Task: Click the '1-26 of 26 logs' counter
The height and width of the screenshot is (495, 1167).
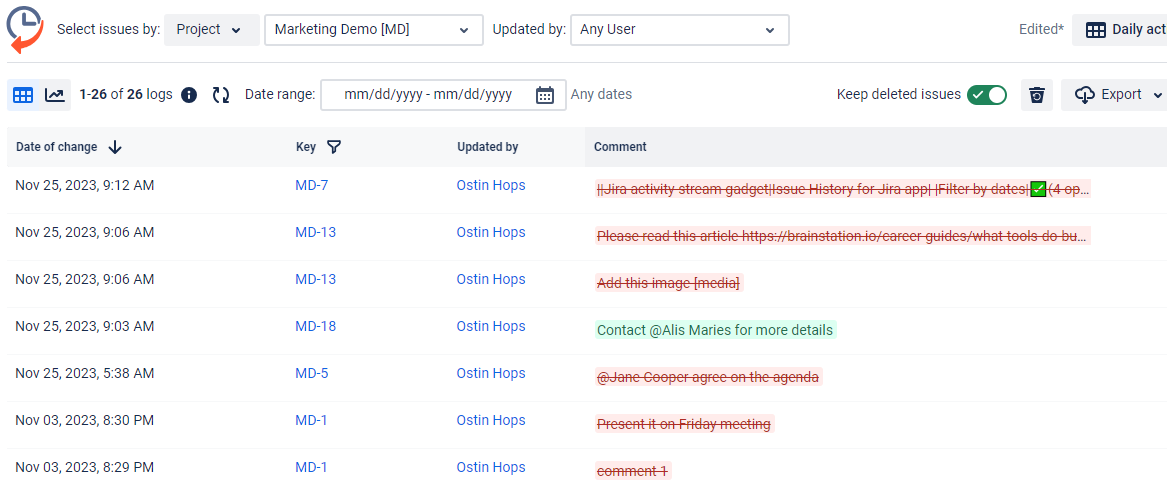Action: [126, 95]
